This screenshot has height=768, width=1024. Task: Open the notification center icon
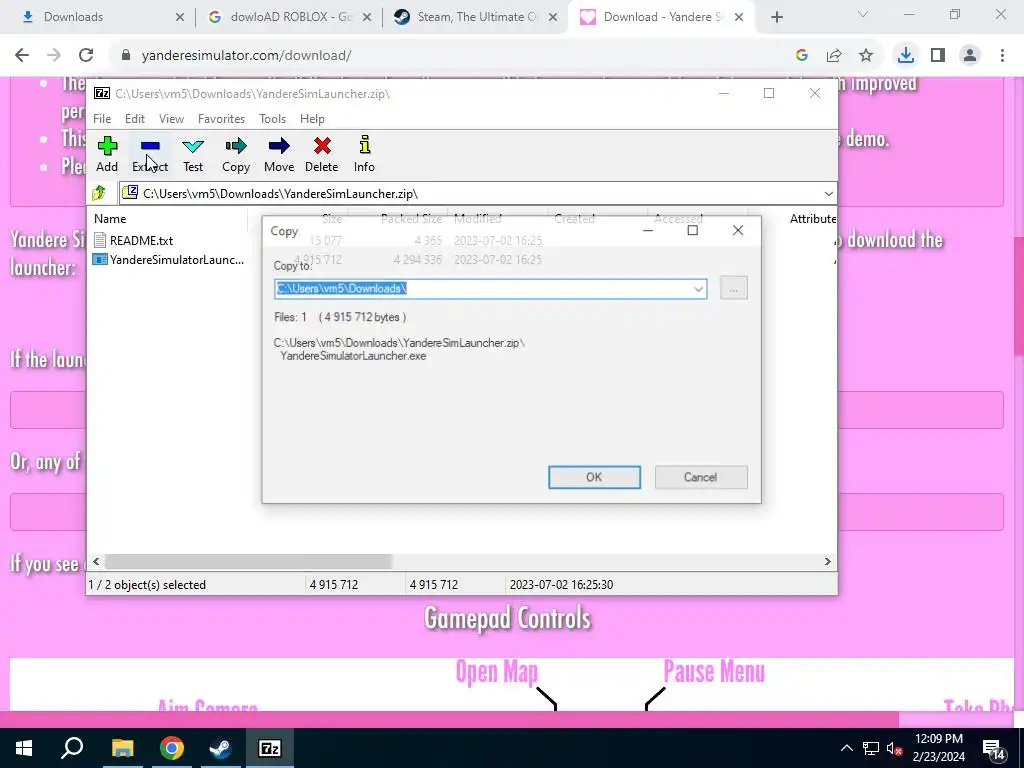click(x=993, y=749)
